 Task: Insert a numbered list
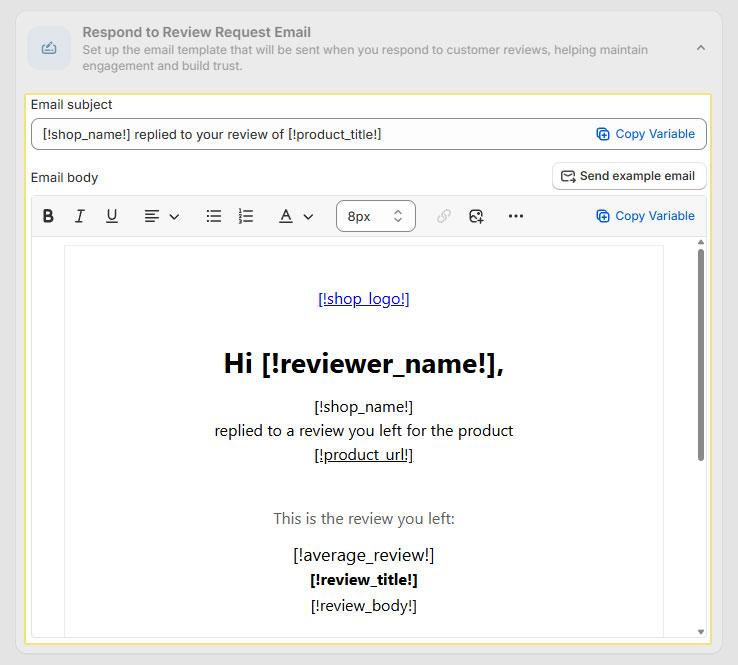pos(246,216)
